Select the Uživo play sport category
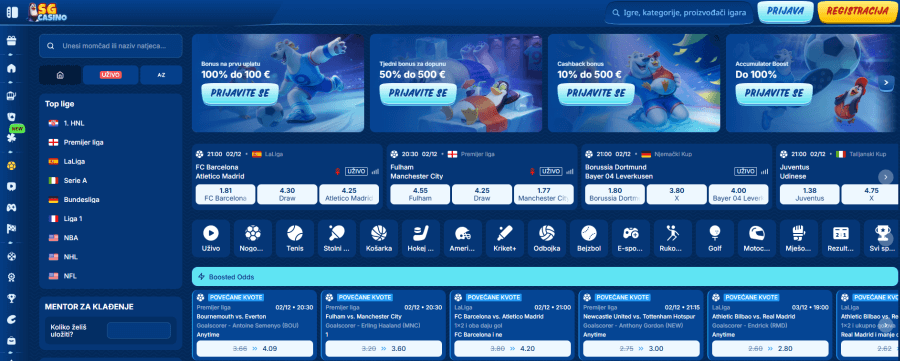 [x=211, y=238]
